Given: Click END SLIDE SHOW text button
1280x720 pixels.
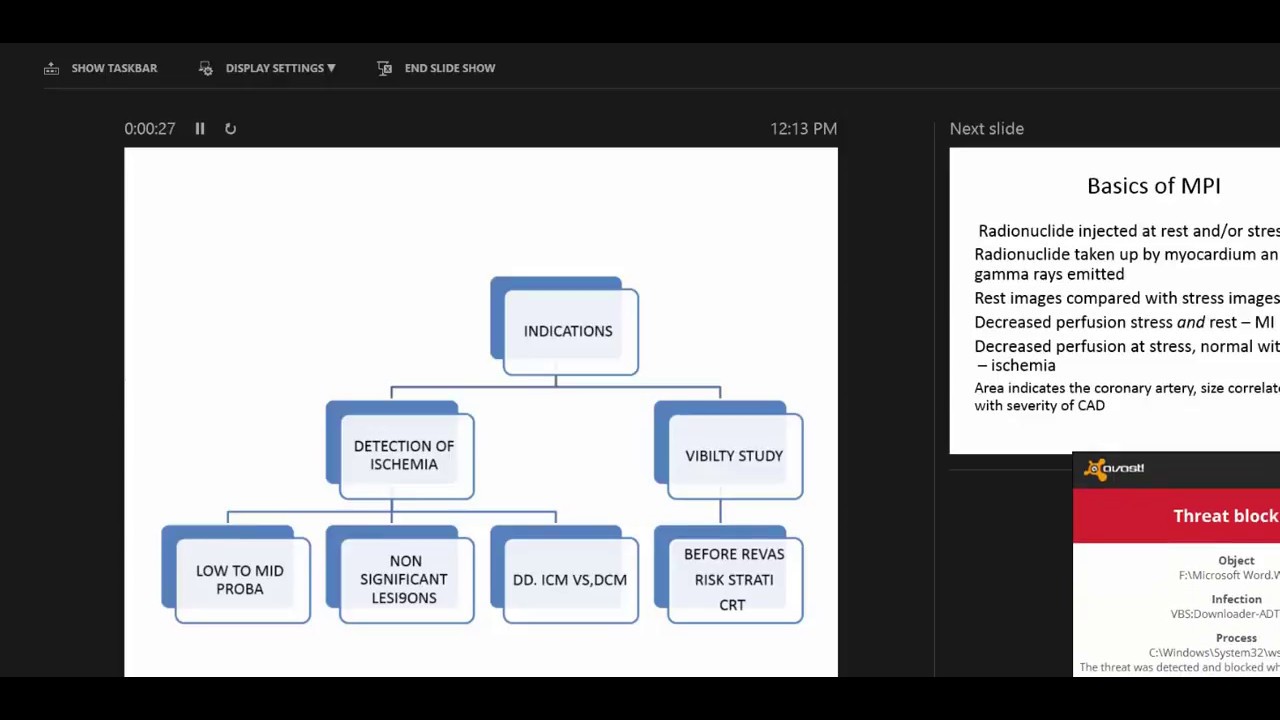Looking at the screenshot, I should [x=450, y=68].
